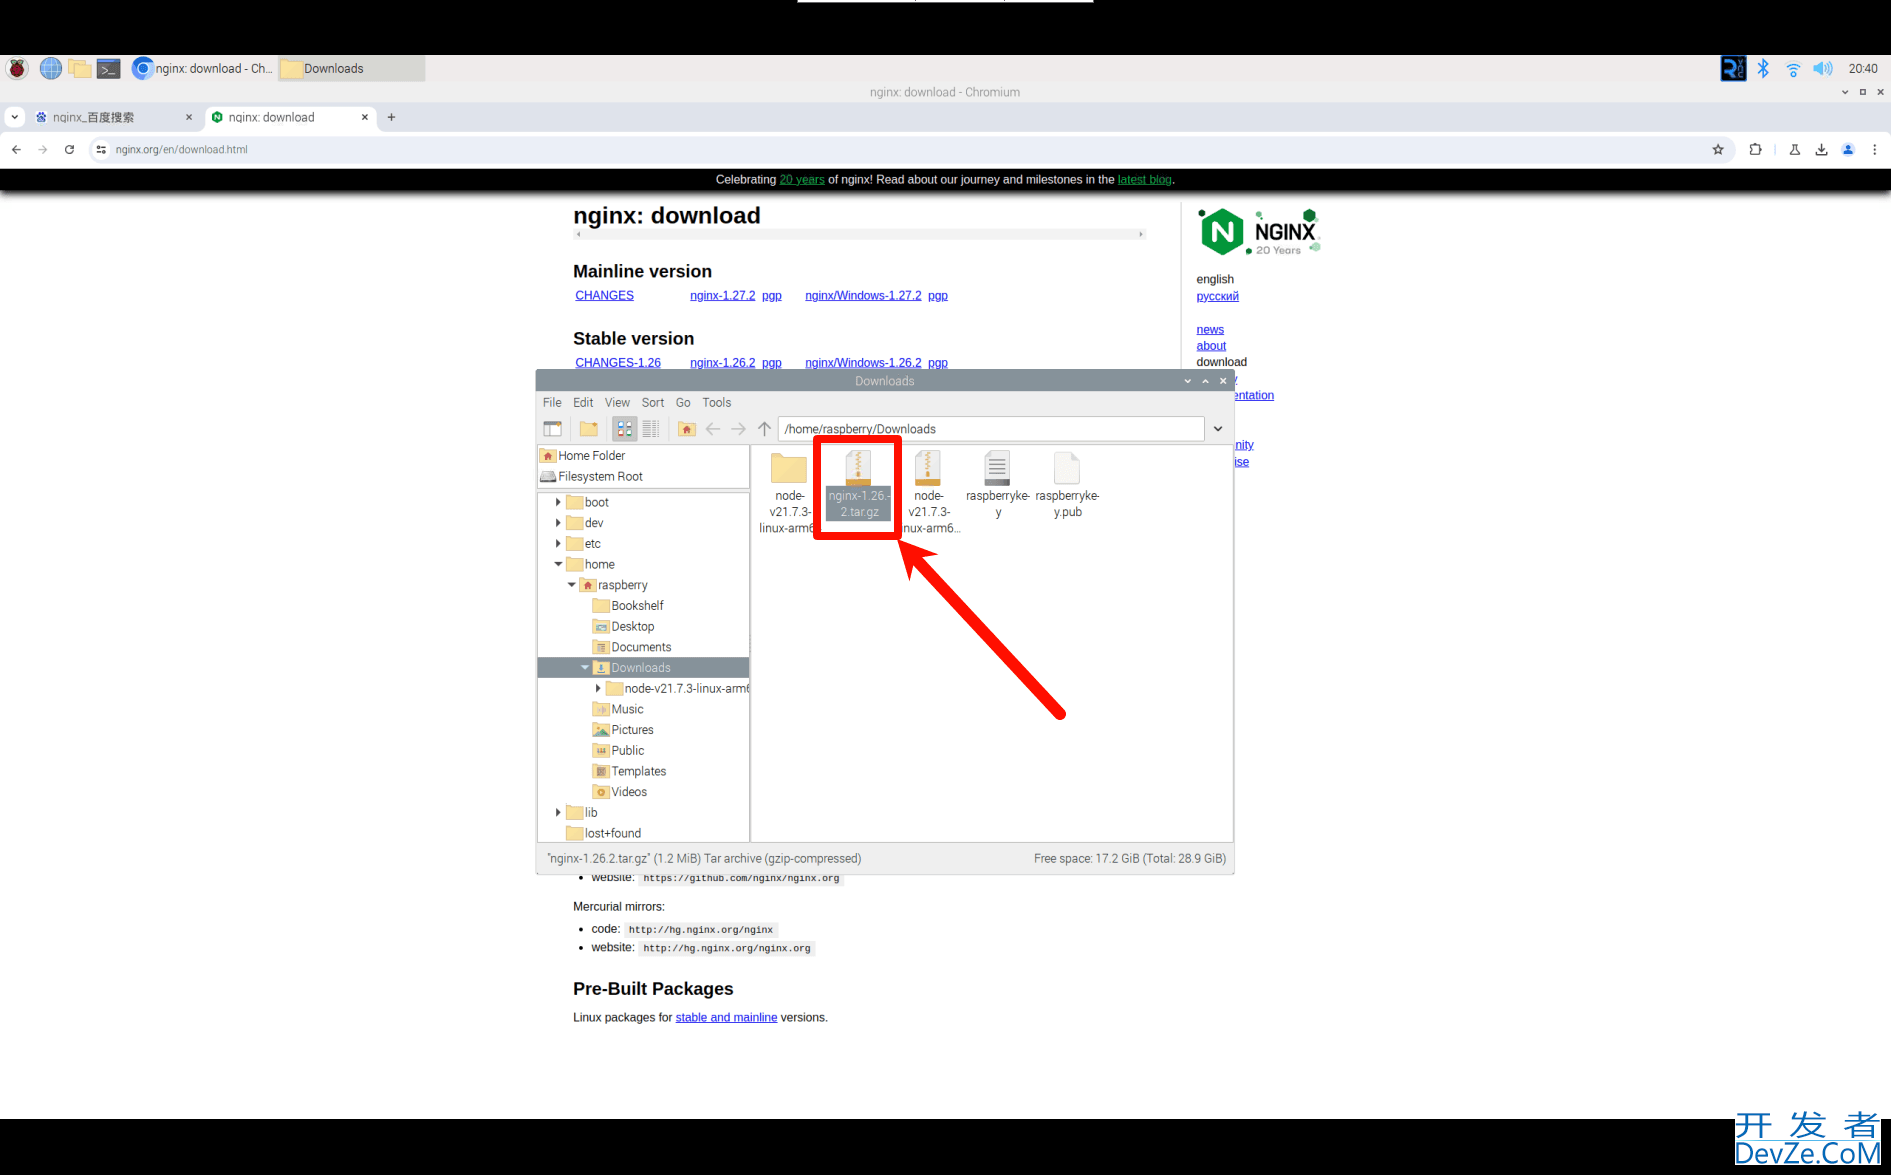Open the Raspberry Pi main menu

pos(17,68)
